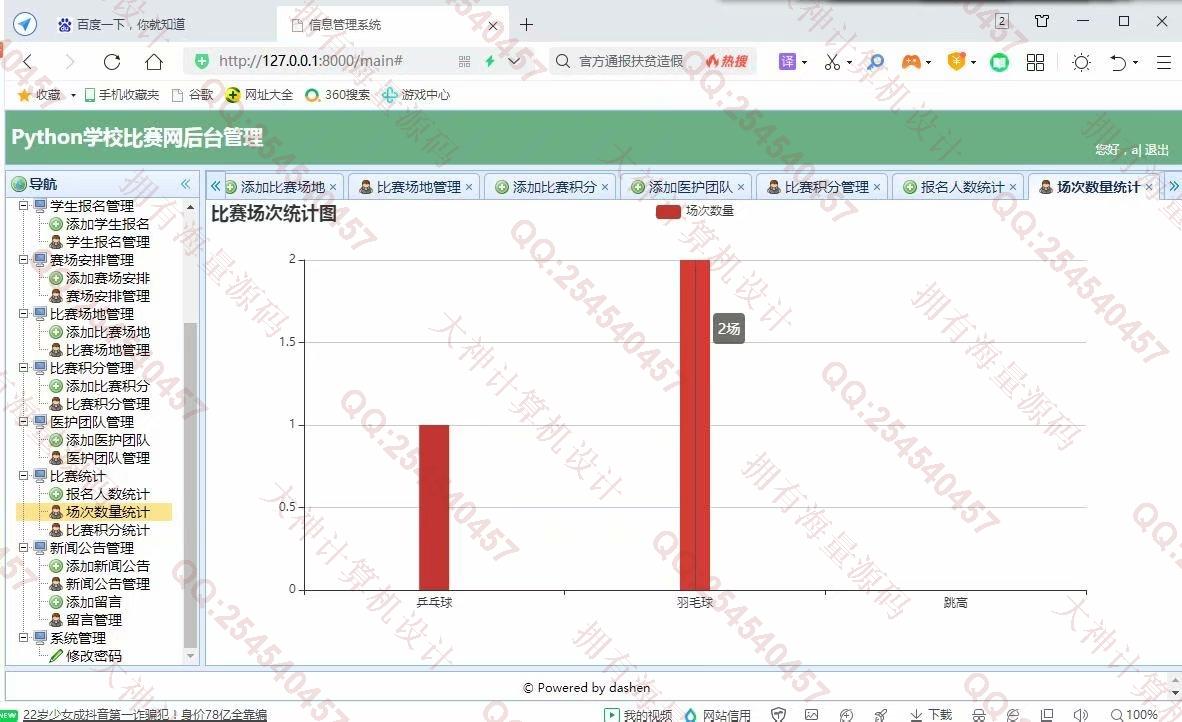This screenshot has width=1182, height=722.
Task: Open 添加学生报名 in the navigation tree
Action: tap(107, 224)
